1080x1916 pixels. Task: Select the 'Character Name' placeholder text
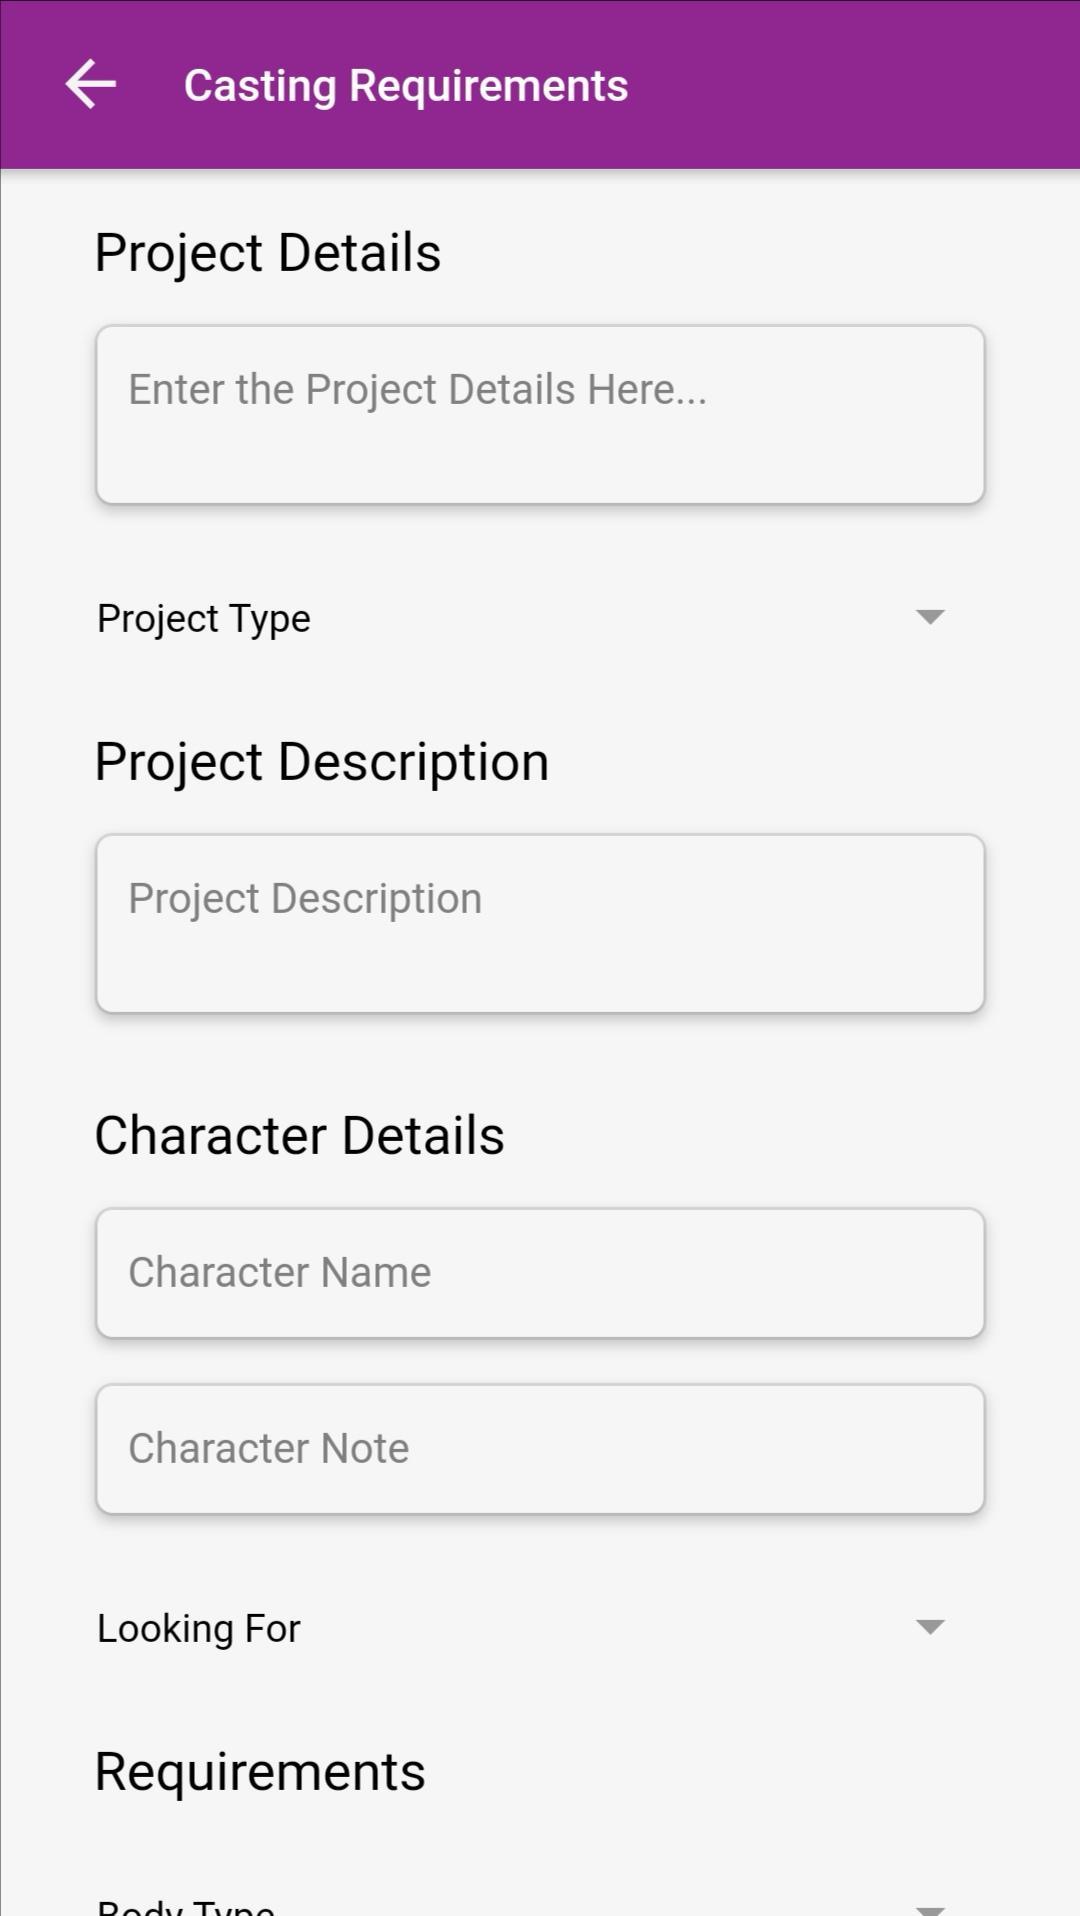280,1273
